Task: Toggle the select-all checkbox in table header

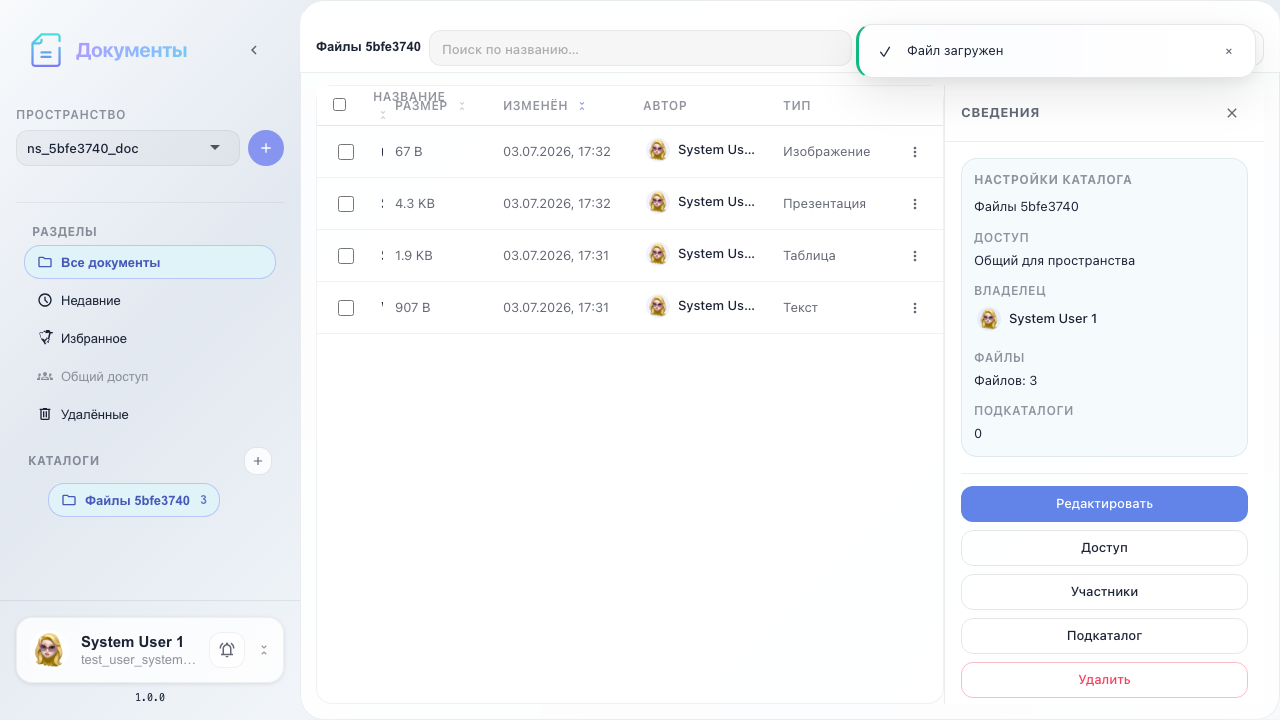Action: [x=339, y=105]
